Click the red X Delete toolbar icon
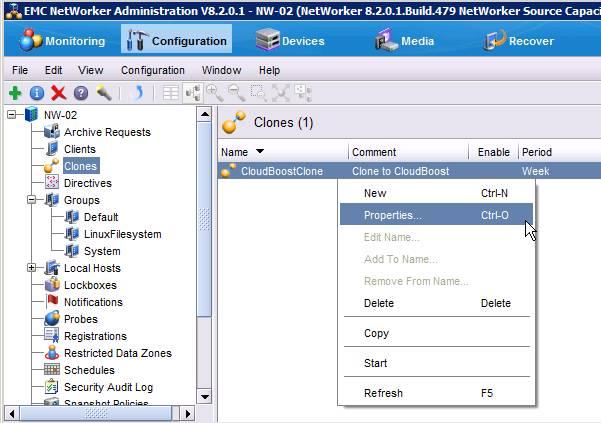The width and height of the screenshot is (601, 423). 59,93
